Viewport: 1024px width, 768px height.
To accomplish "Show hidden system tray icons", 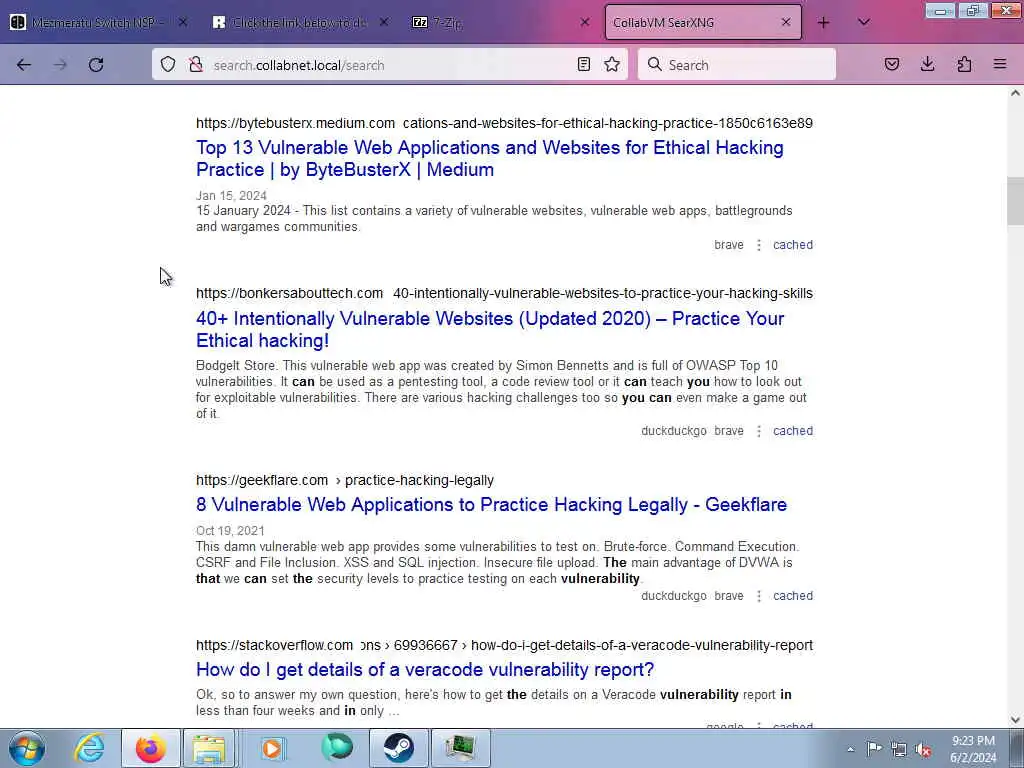I will [851, 750].
